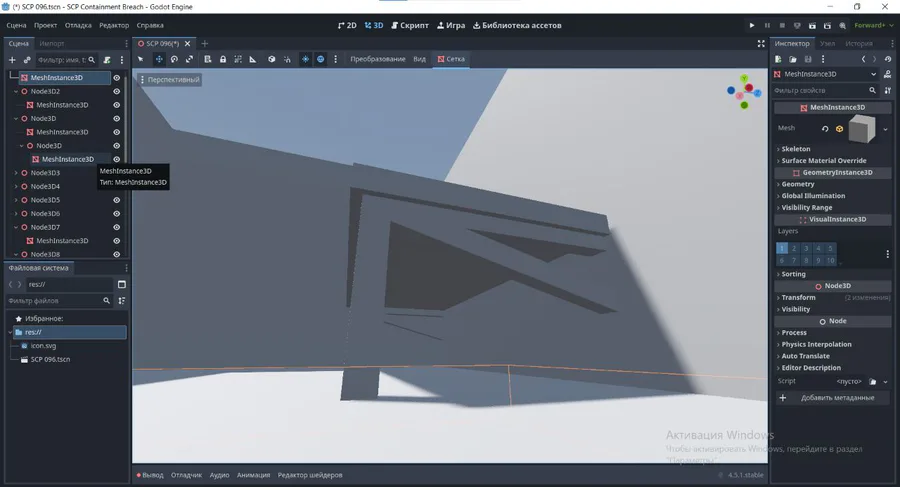This screenshot has height=487, width=900.
Task: Toggle the environment preview globe icon
Action: pos(321,59)
